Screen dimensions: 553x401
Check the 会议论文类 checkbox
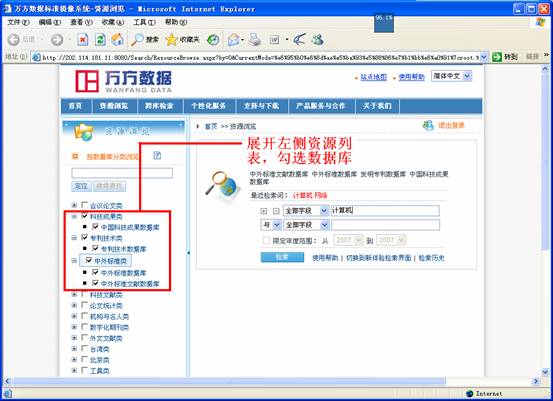point(84,205)
